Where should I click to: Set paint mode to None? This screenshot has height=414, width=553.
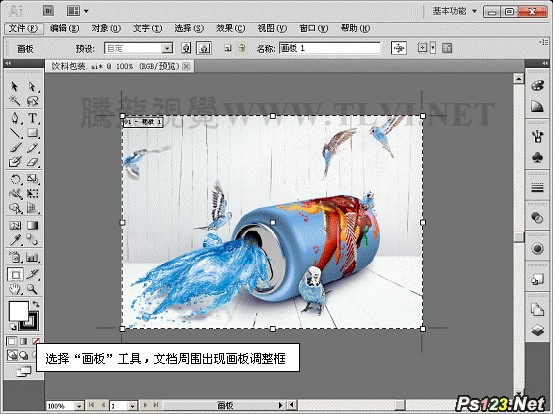point(35,341)
